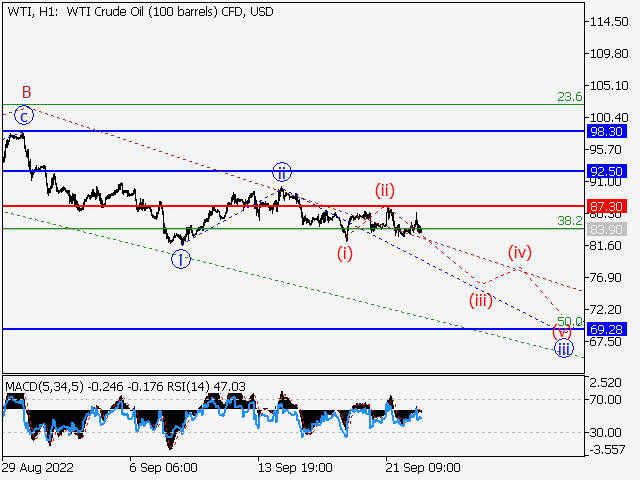Click the 98.30 price level label
640x480 pixels.
tap(607, 131)
